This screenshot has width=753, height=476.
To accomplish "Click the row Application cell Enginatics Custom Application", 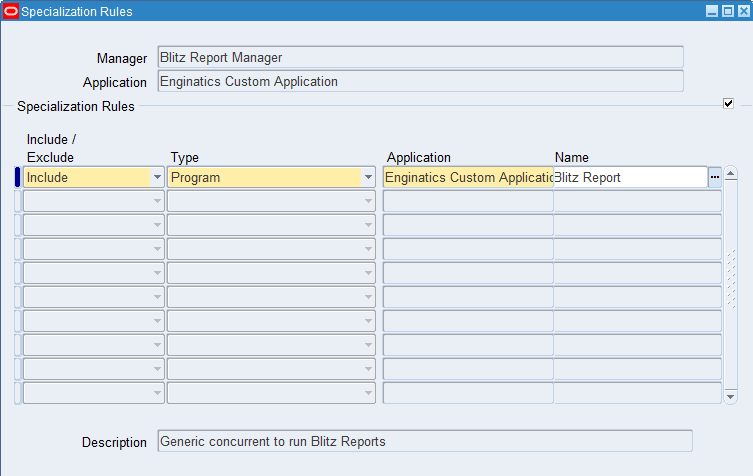I will pyautogui.click(x=468, y=177).
